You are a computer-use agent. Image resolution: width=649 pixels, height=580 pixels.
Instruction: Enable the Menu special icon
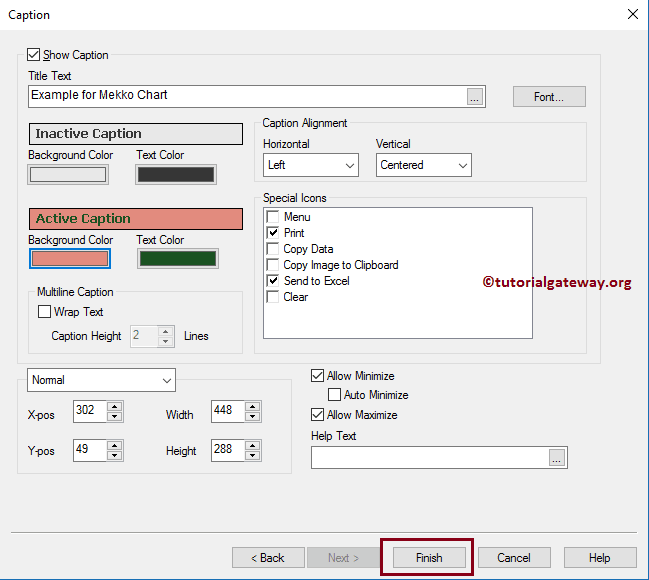pos(273,217)
